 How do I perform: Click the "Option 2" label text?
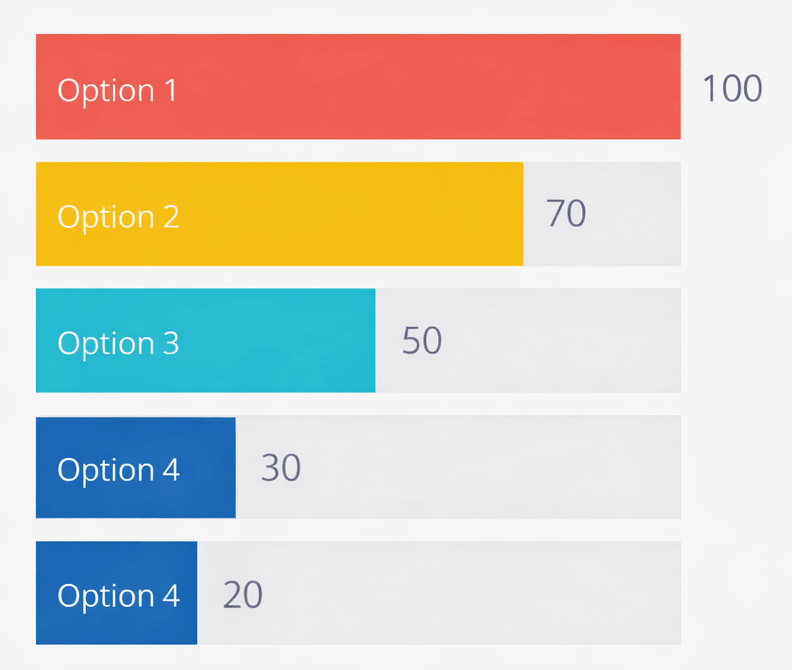[118, 217]
